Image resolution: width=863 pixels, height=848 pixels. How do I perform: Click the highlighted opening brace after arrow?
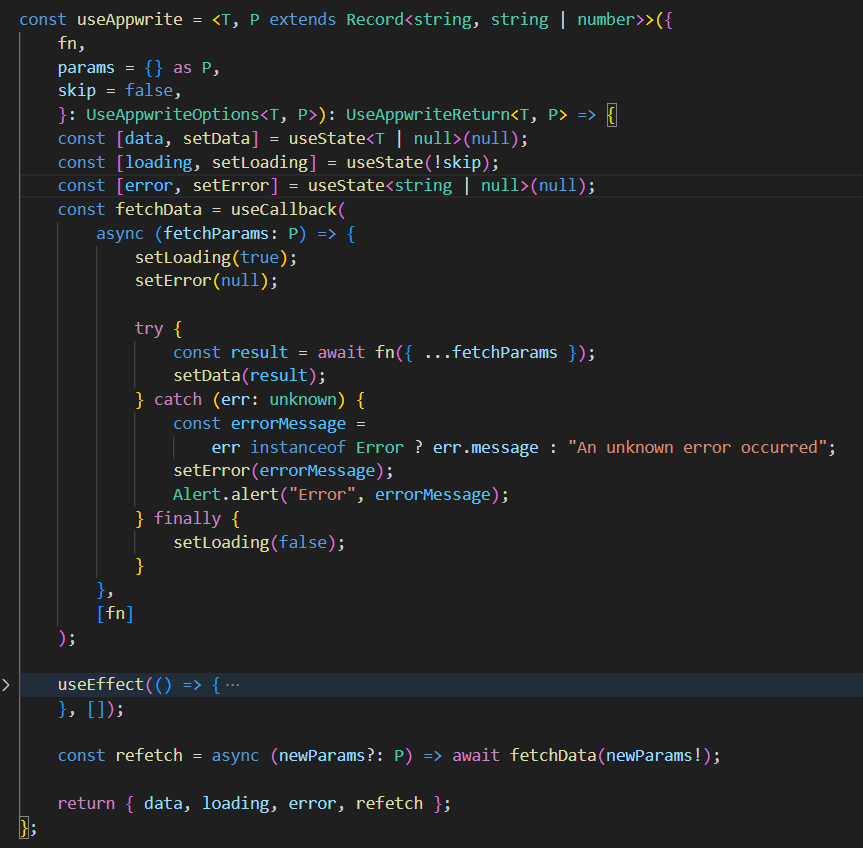611,115
